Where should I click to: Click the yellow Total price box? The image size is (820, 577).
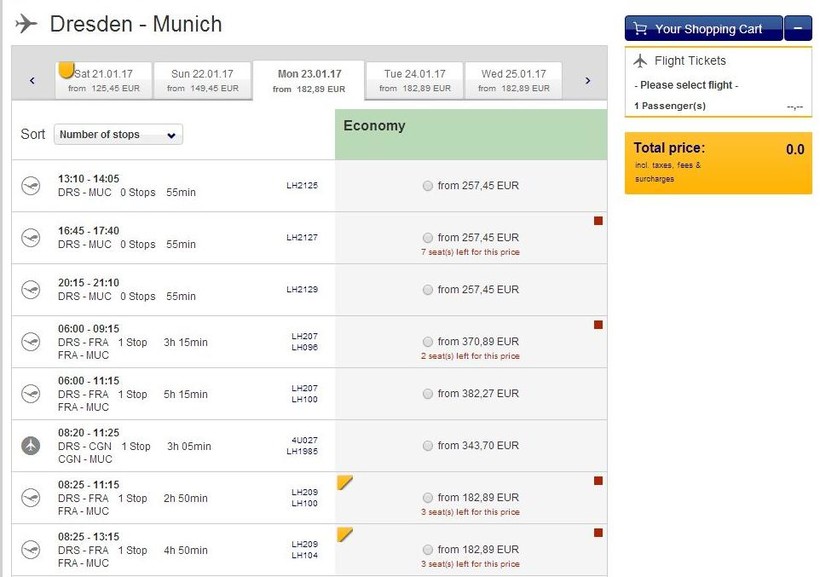tap(718, 163)
